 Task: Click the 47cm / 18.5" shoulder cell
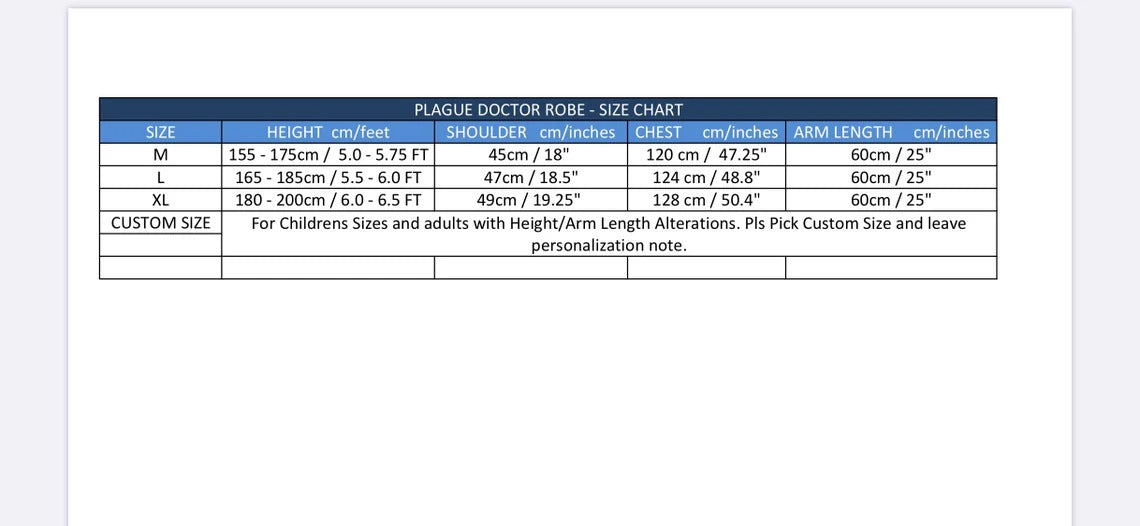(x=531, y=178)
